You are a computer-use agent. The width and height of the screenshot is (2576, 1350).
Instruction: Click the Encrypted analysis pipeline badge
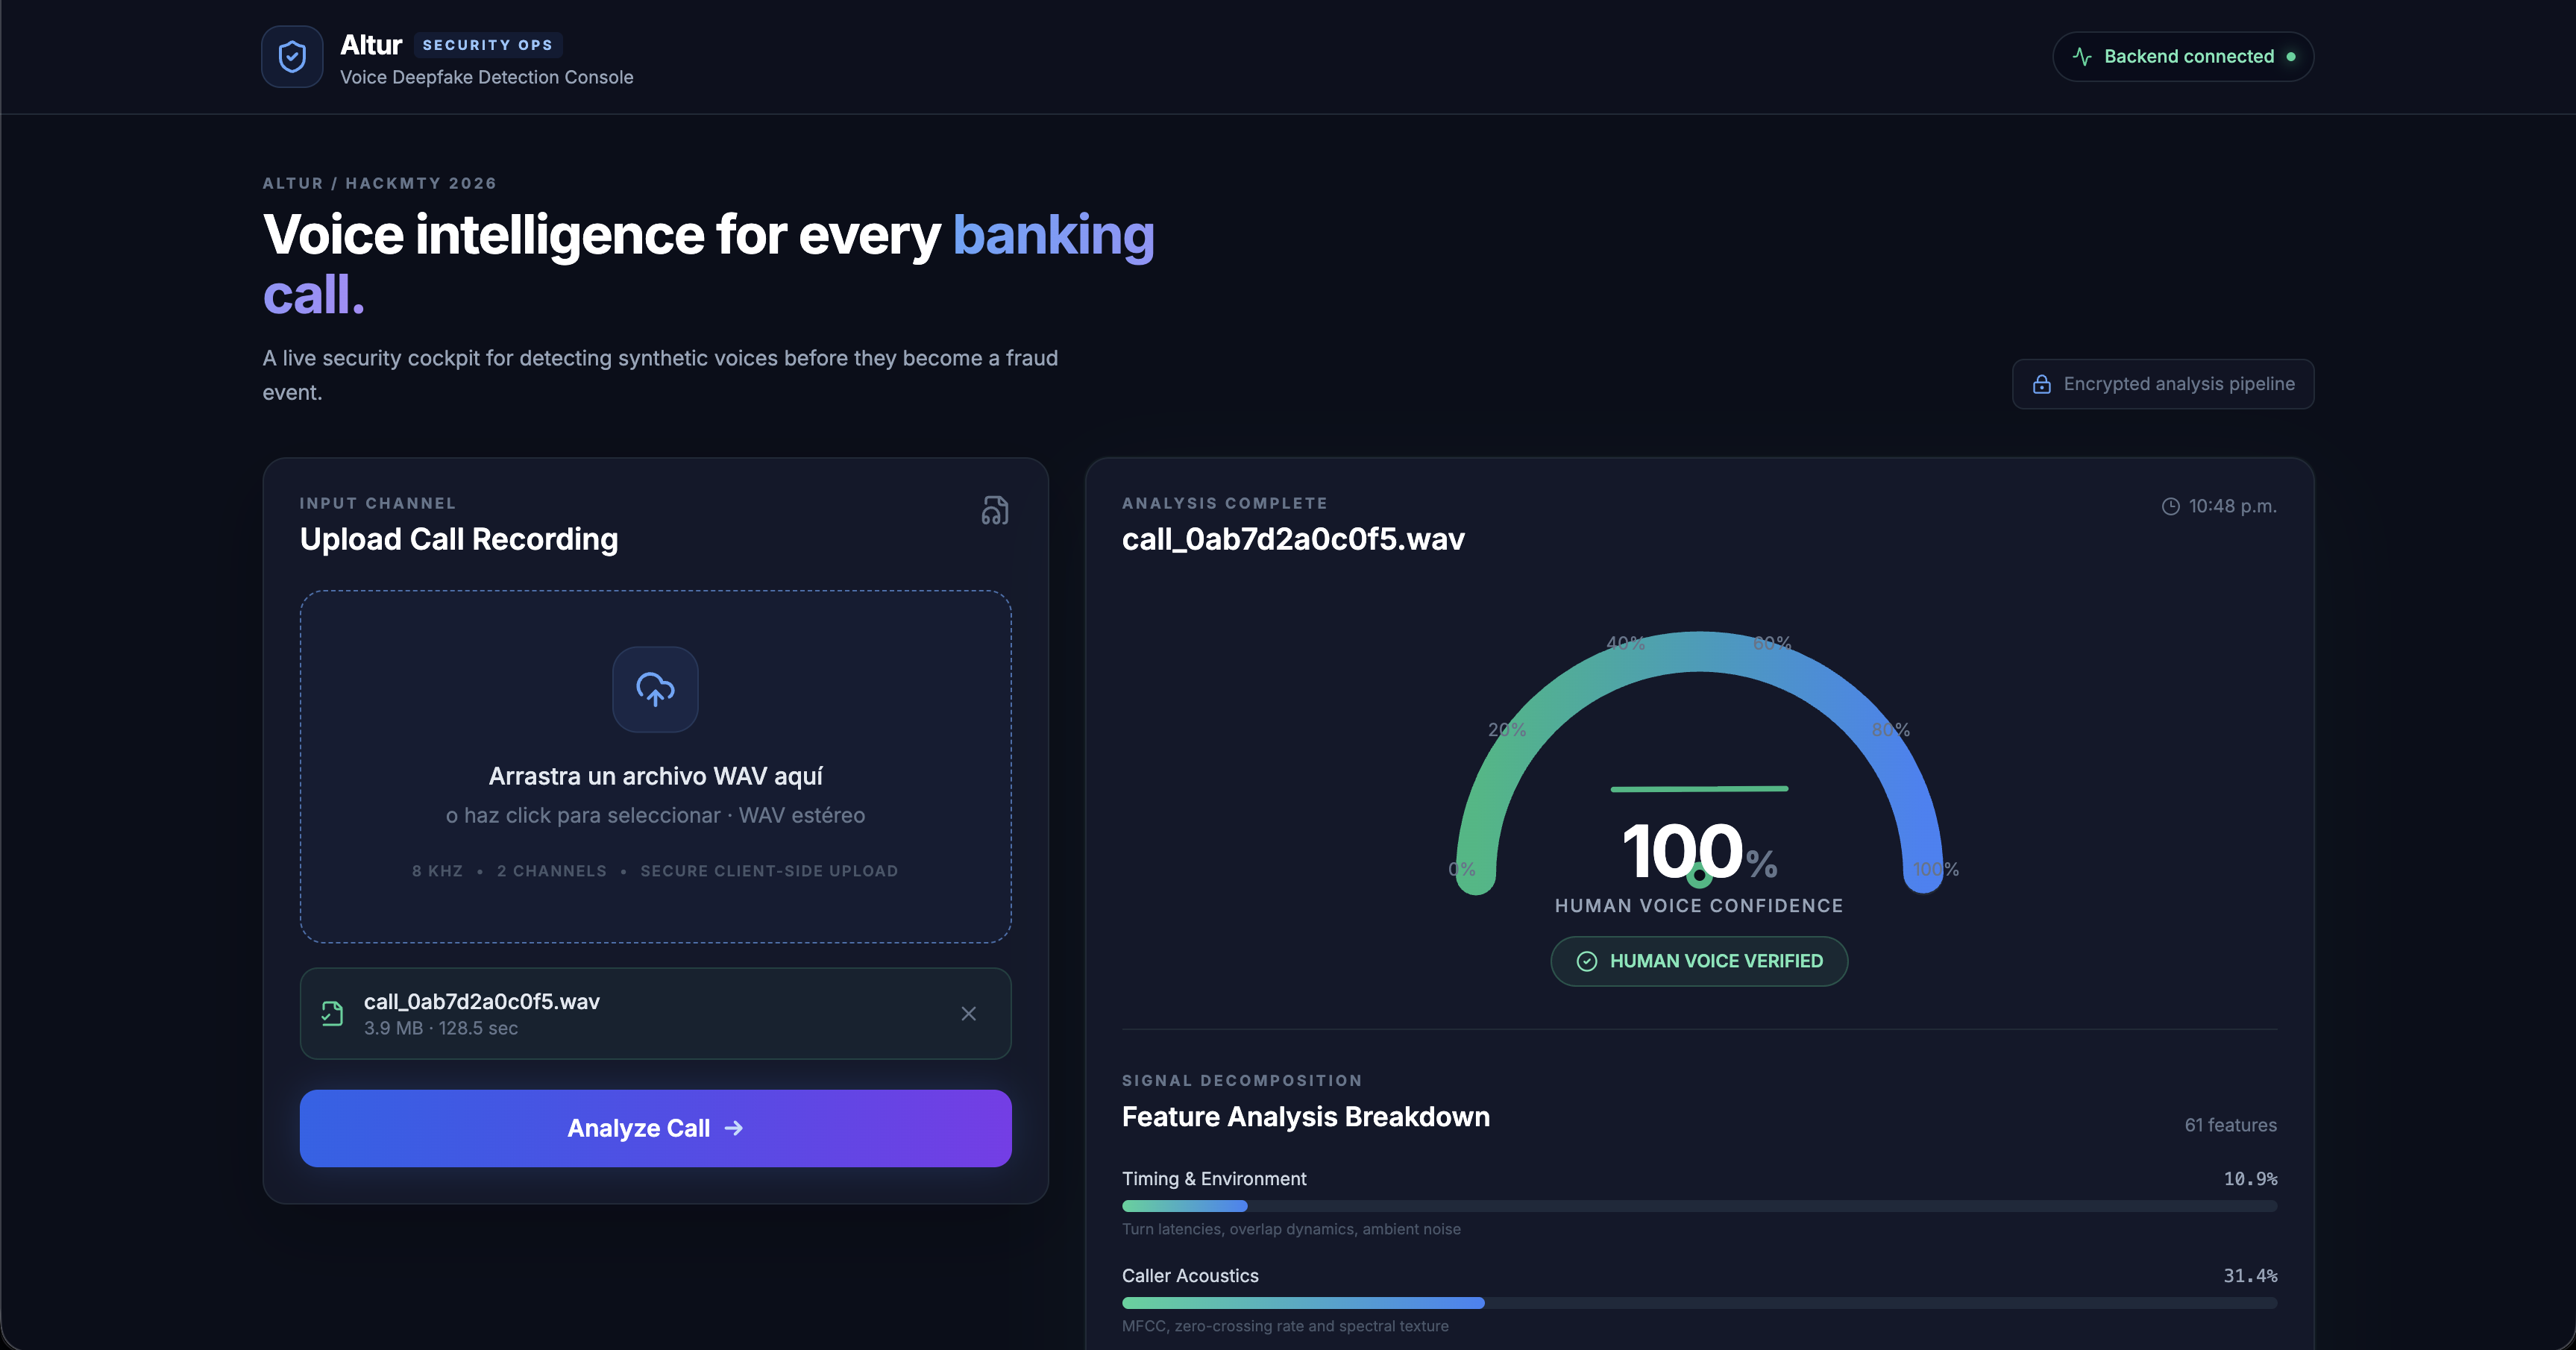2163,384
